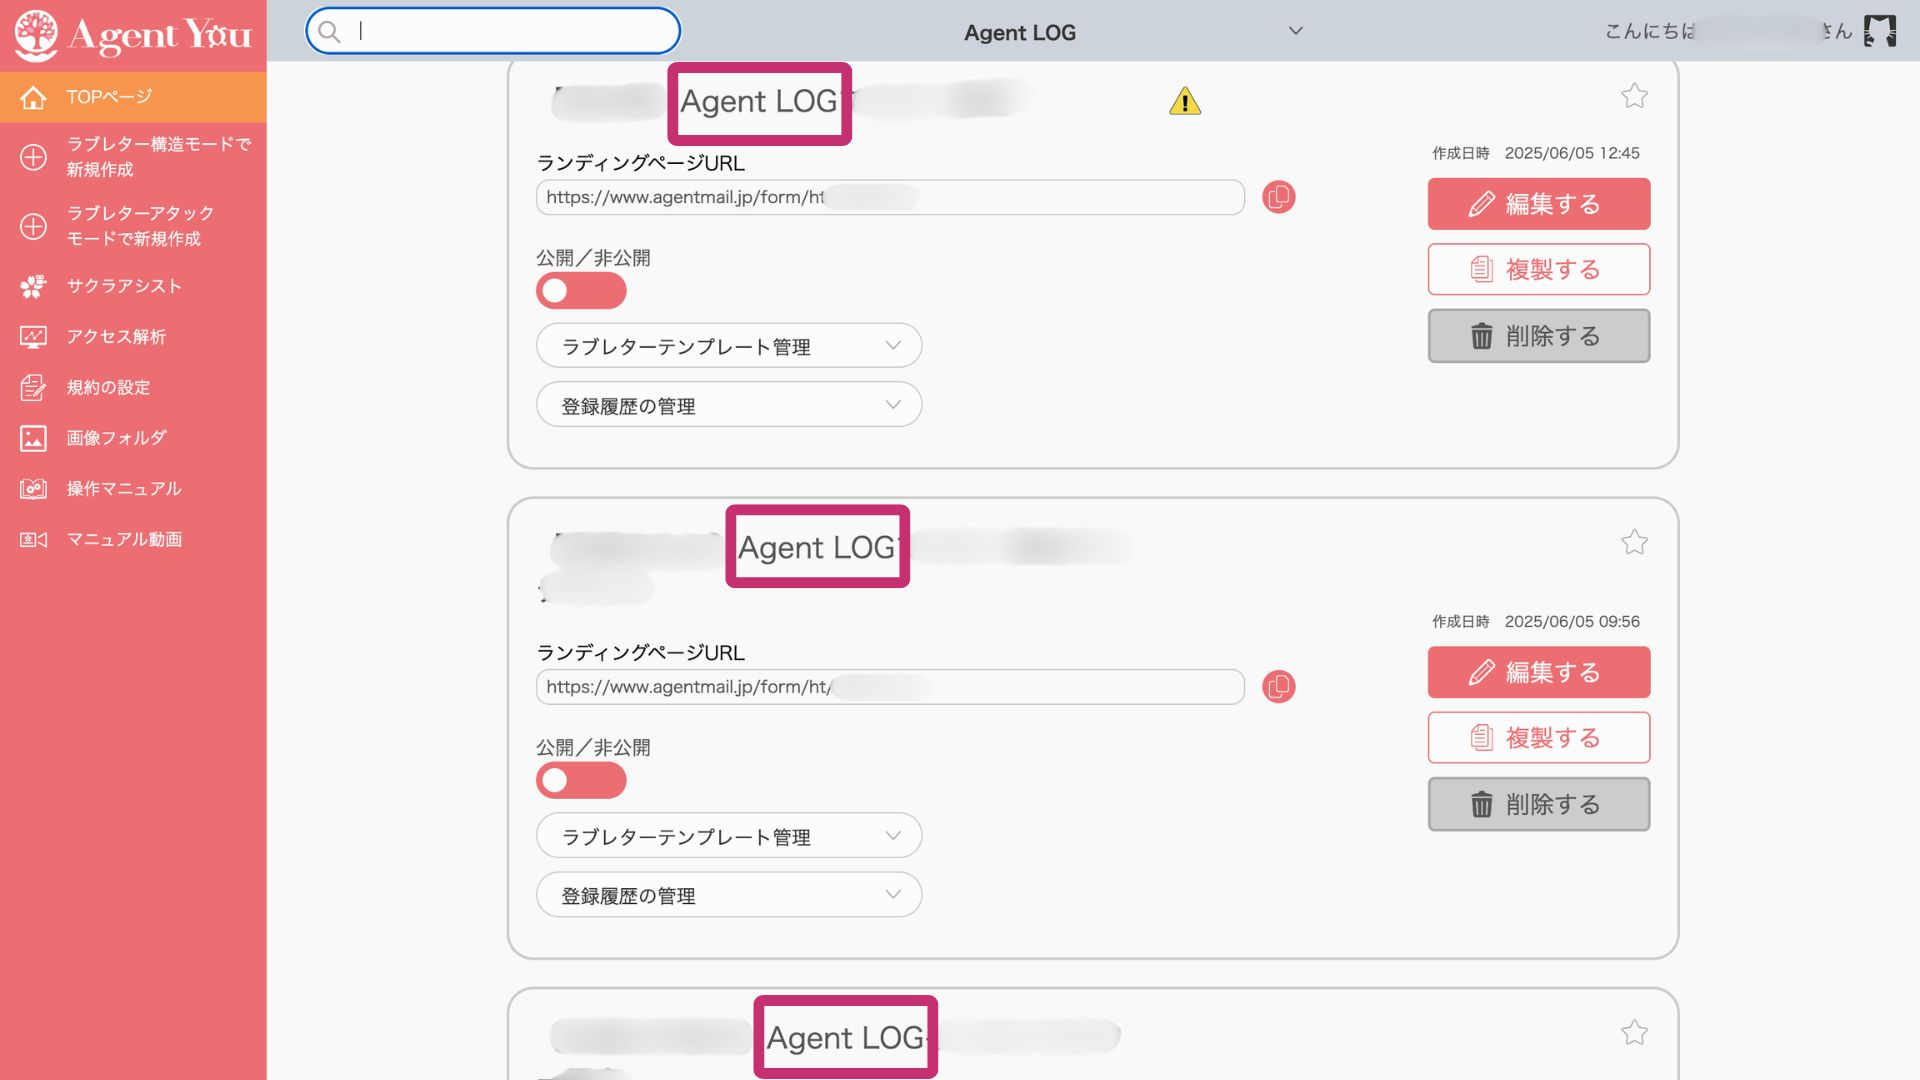This screenshot has height=1080, width=1920.
Task: Select 画像フォルダ from the sidebar
Action: pos(116,438)
